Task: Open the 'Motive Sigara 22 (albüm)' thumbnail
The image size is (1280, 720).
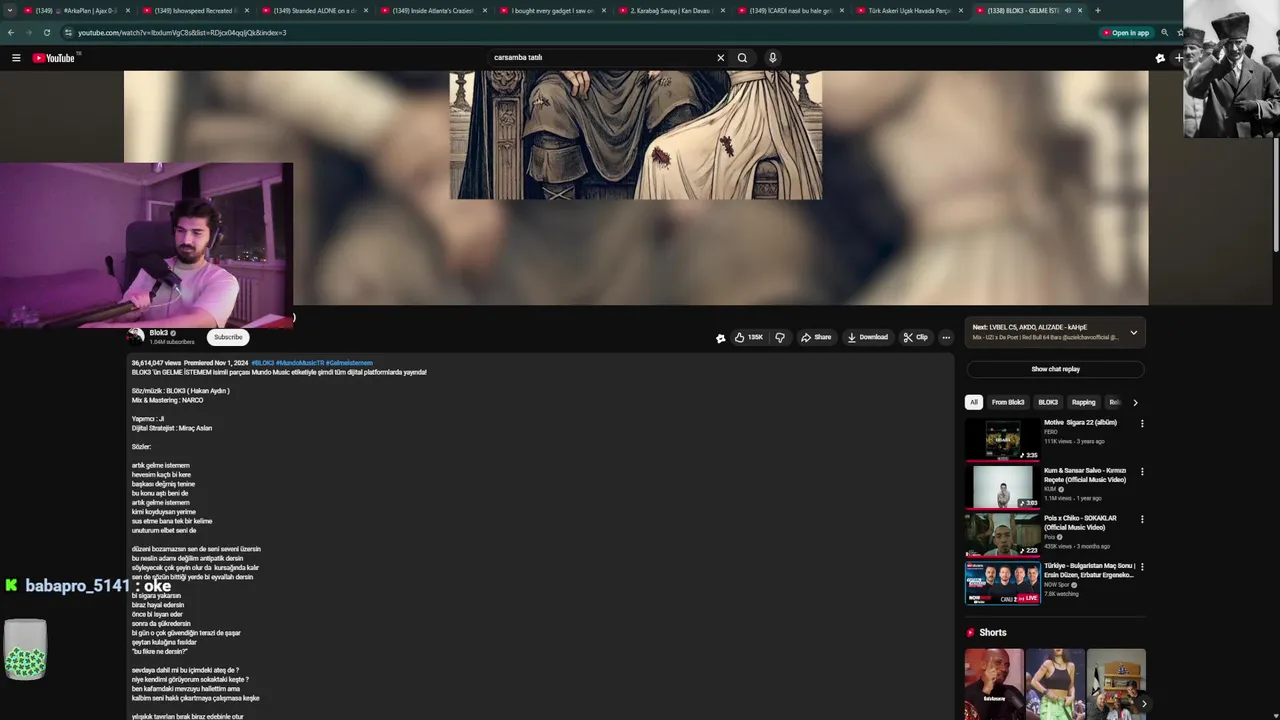Action: [1003, 439]
